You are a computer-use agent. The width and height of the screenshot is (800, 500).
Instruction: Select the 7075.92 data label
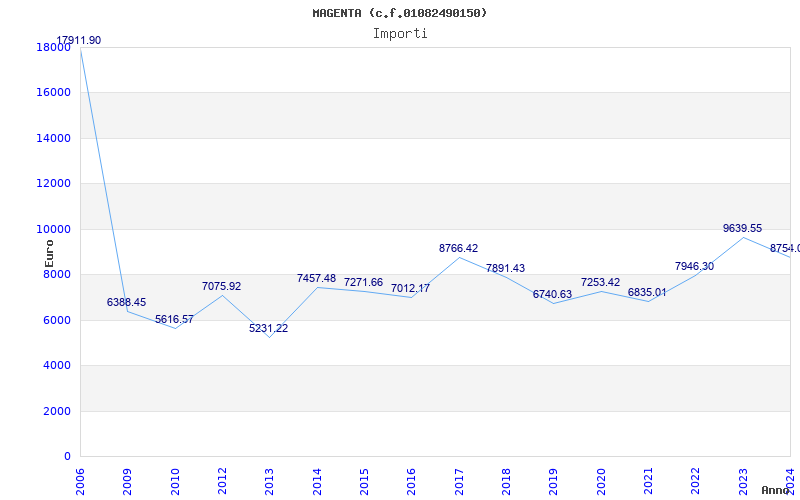pos(221,286)
